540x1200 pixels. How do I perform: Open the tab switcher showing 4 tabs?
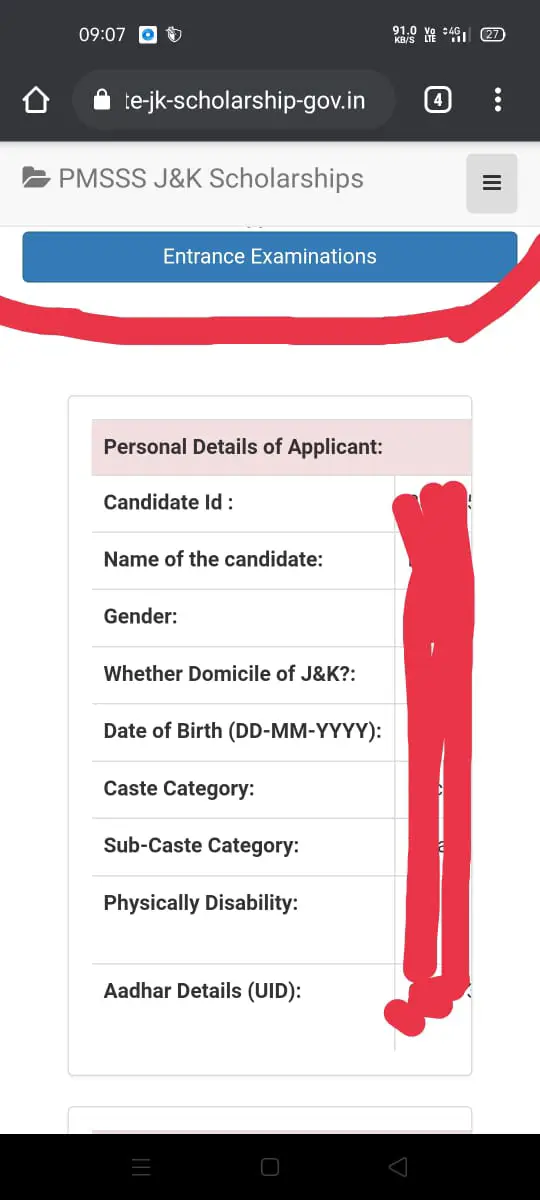437,100
